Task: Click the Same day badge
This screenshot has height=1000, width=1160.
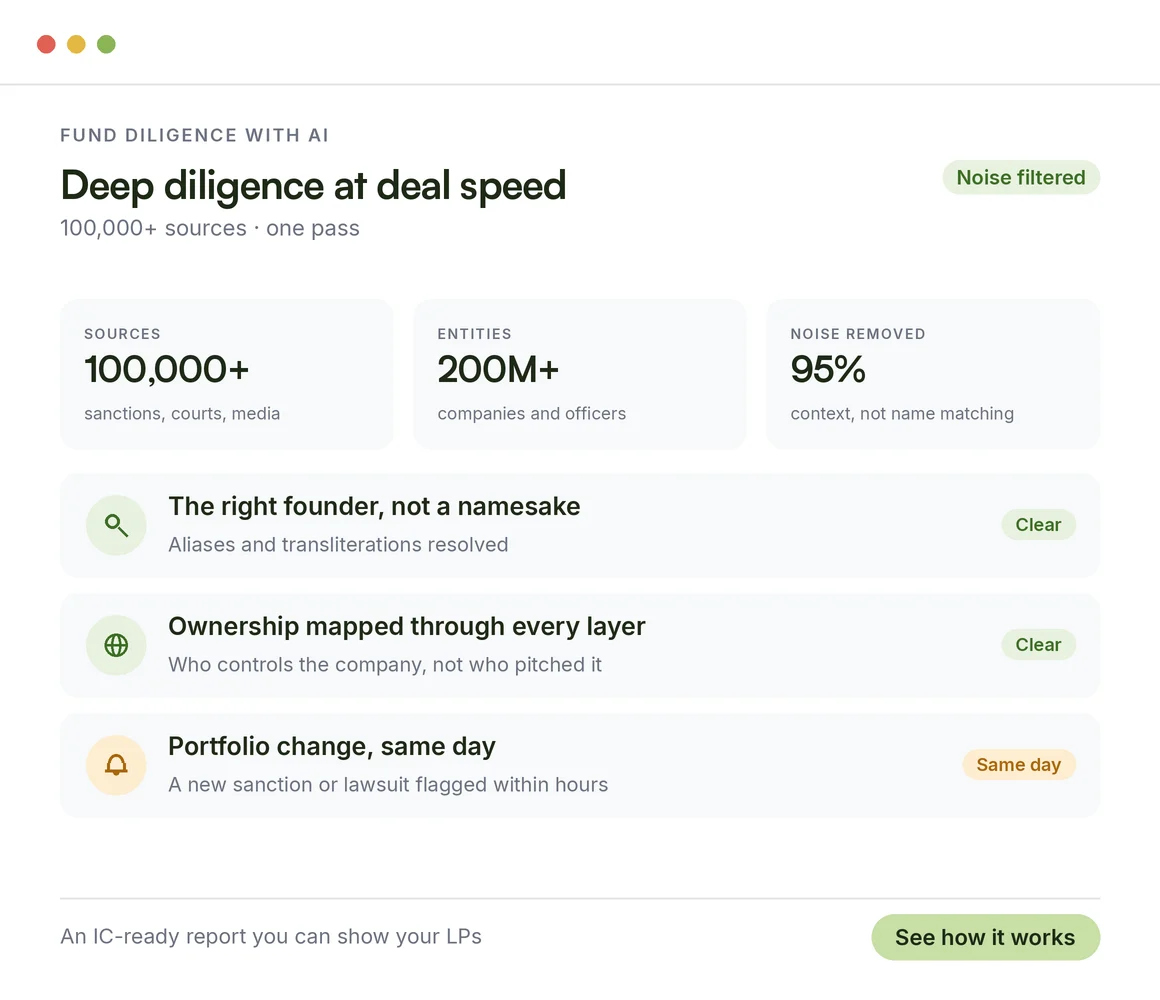Action: (x=1019, y=764)
